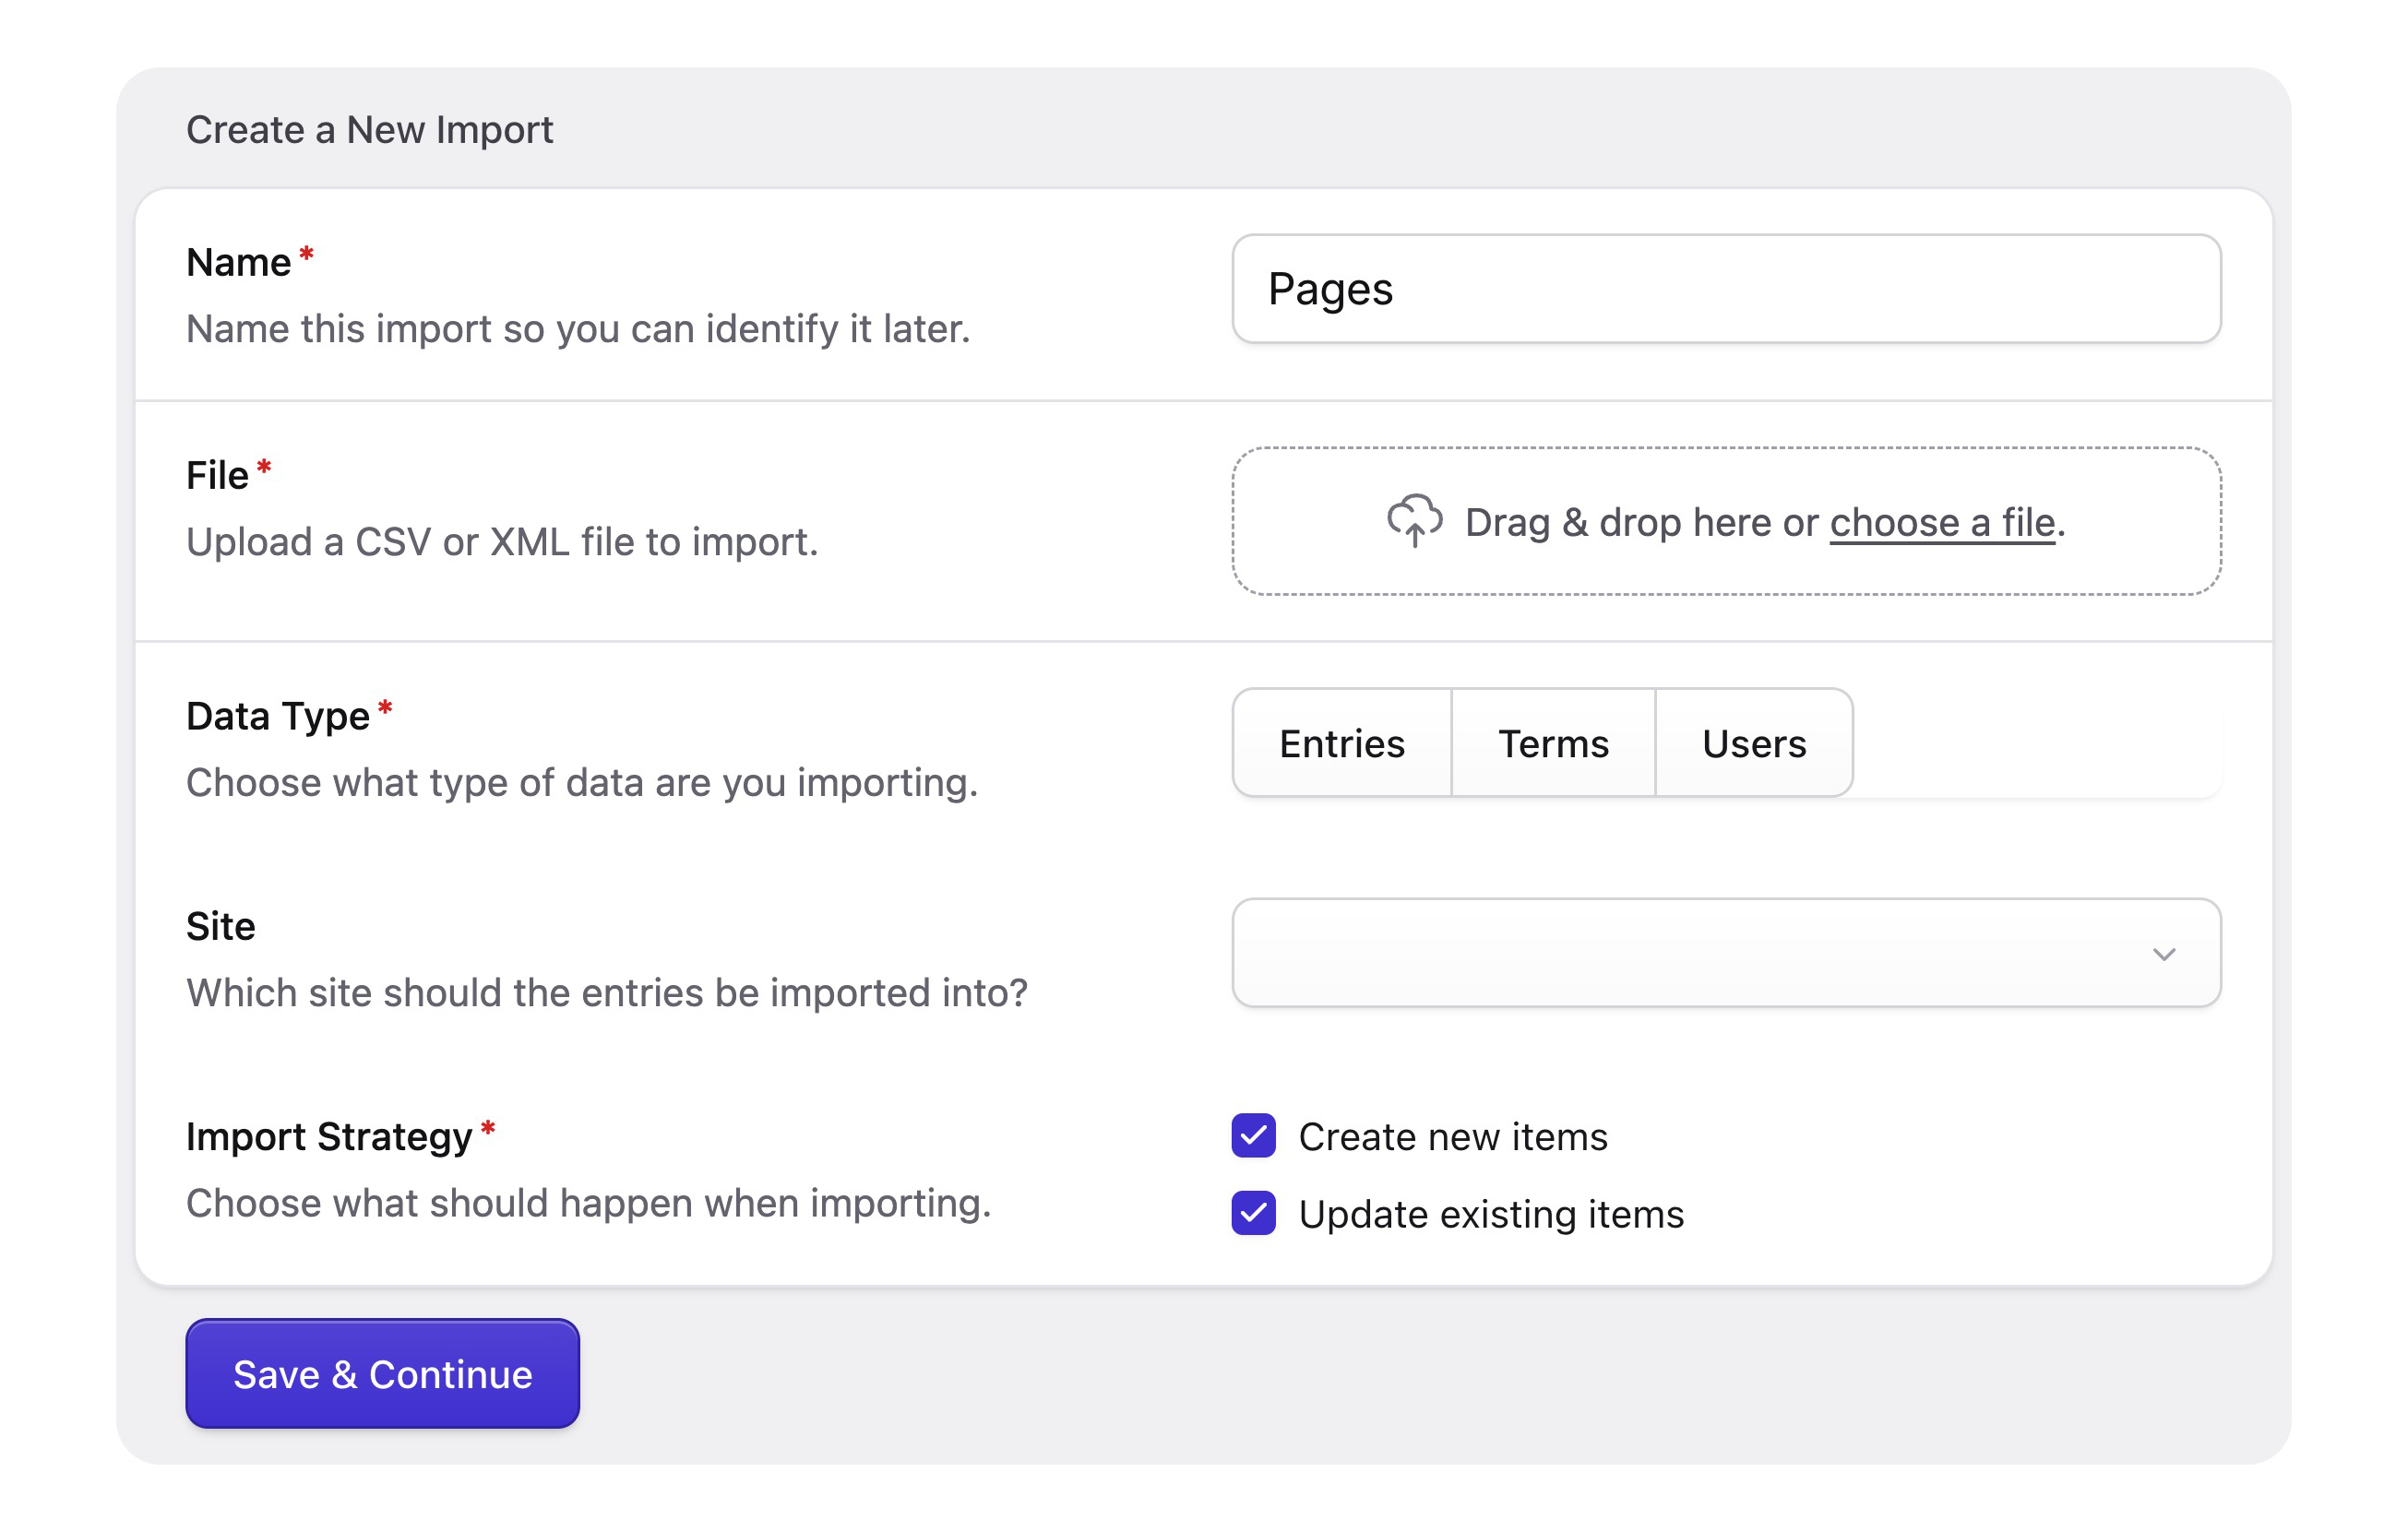The width and height of the screenshot is (2408, 1532).
Task: Click the Data Type label
Action: pos(276,715)
